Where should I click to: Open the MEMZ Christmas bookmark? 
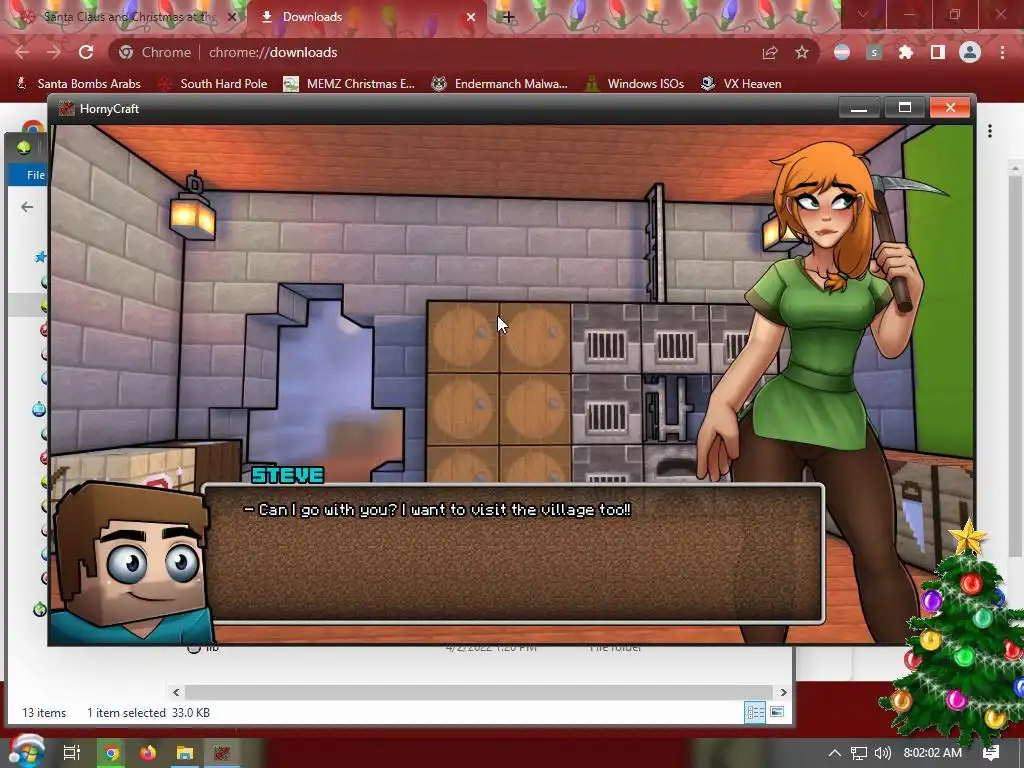click(349, 84)
